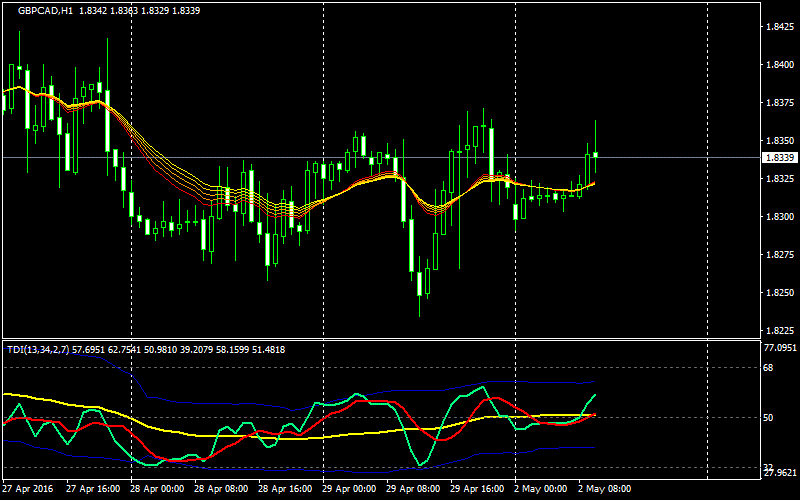This screenshot has height=500, width=800.
Task: Click the 1.8225 price scale label
Action: point(780,331)
